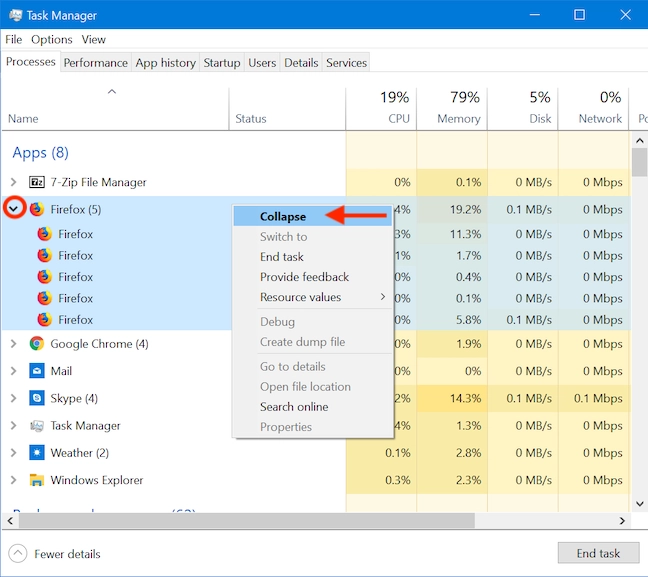Choose End task in context menu
The width and height of the screenshot is (648, 577).
coord(312,257)
